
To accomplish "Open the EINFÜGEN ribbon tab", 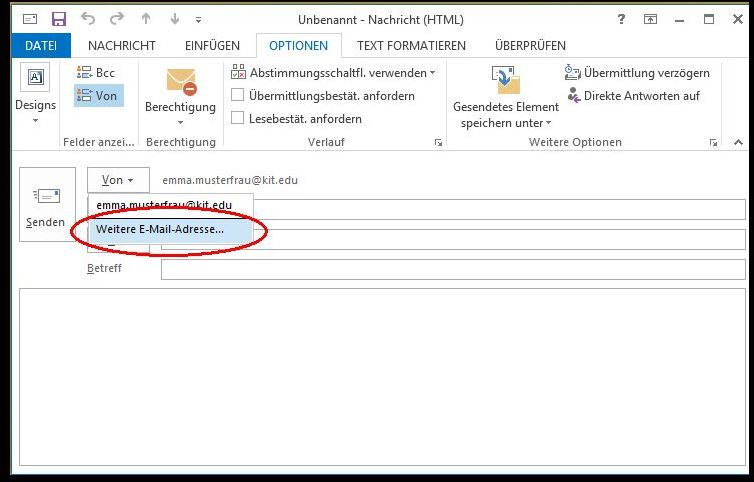I will [212, 46].
